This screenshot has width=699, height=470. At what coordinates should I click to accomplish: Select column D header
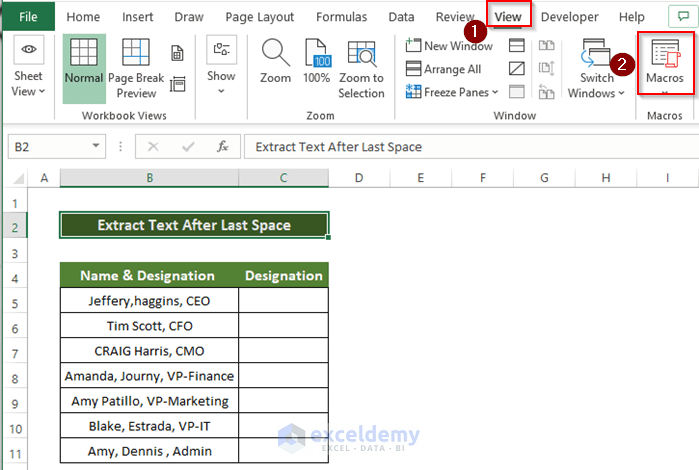coord(359,178)
